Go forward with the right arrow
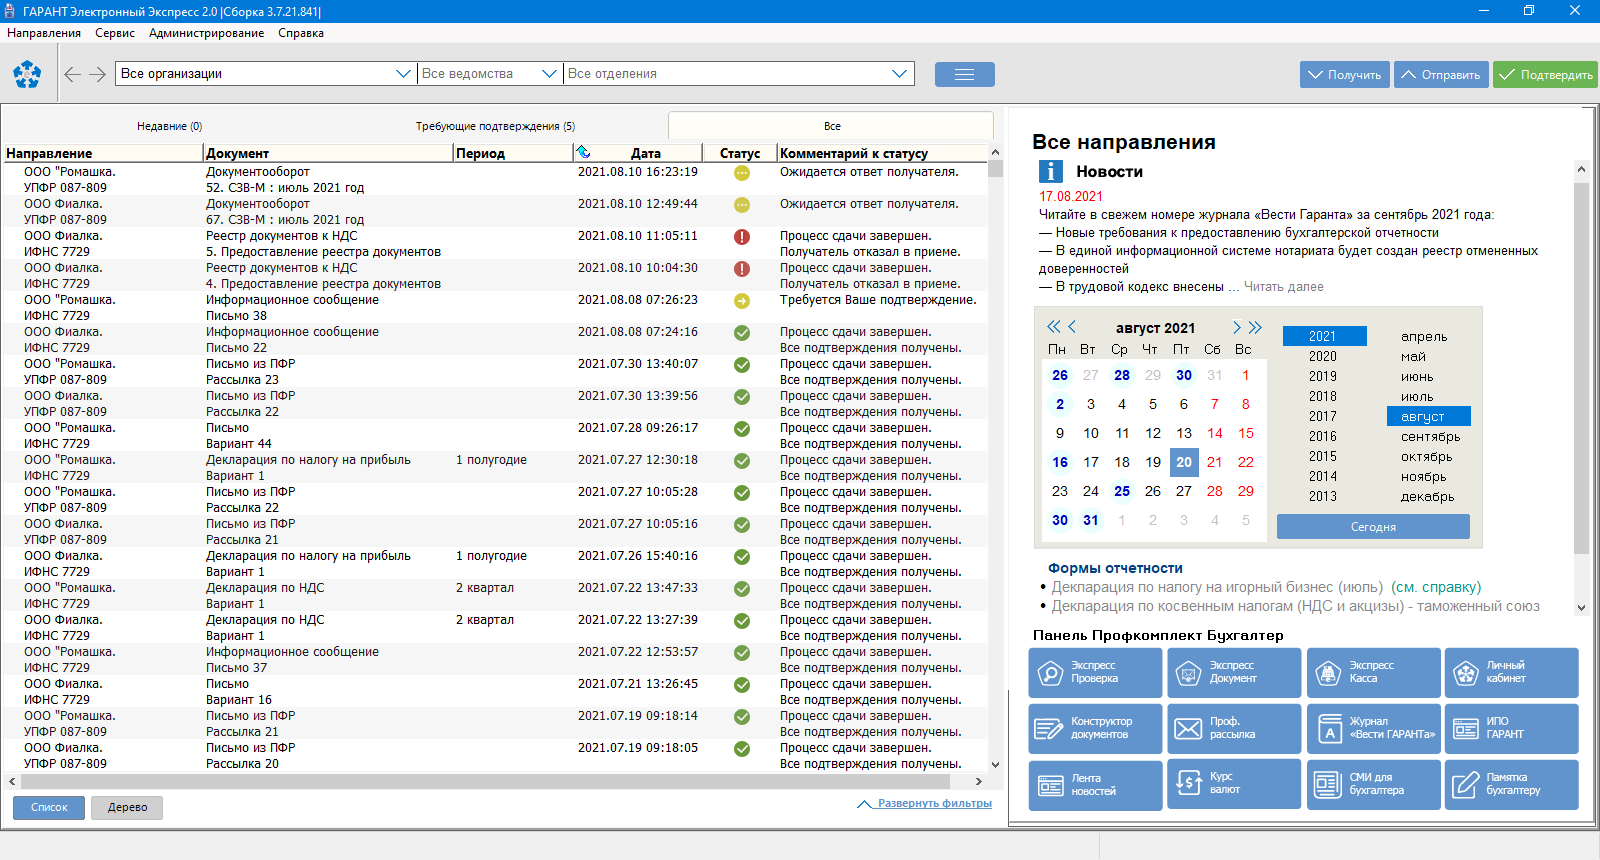 97,74
